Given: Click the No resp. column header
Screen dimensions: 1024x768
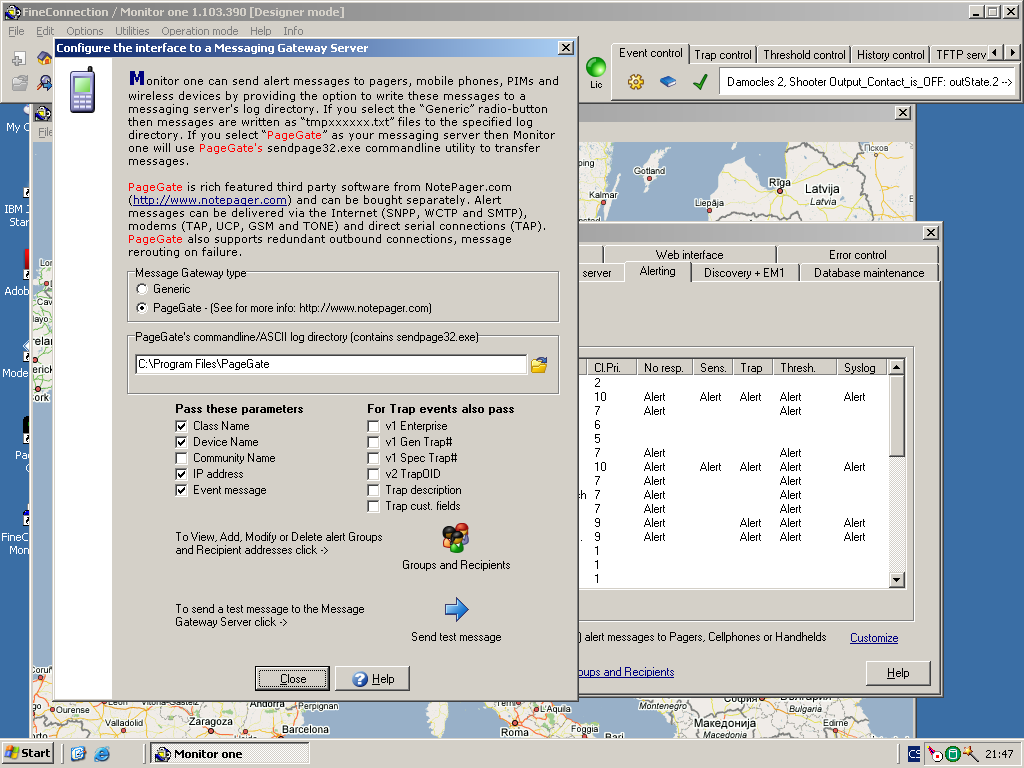Looking at the screenshot, I should [x=664, y=368].
